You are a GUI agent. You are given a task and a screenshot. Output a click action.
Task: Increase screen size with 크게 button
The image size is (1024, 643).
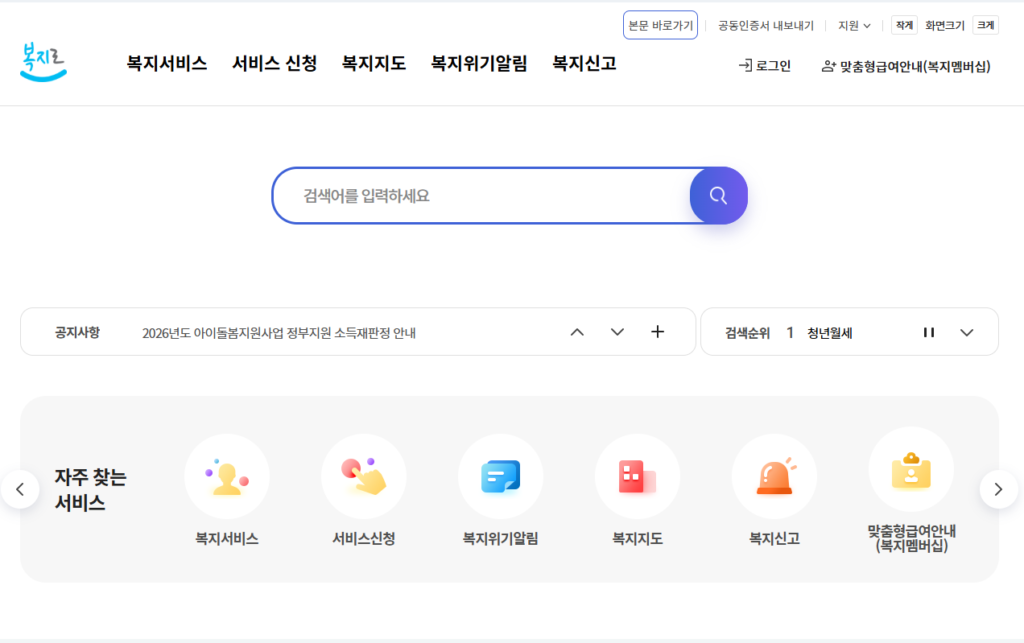pos(985,25)
